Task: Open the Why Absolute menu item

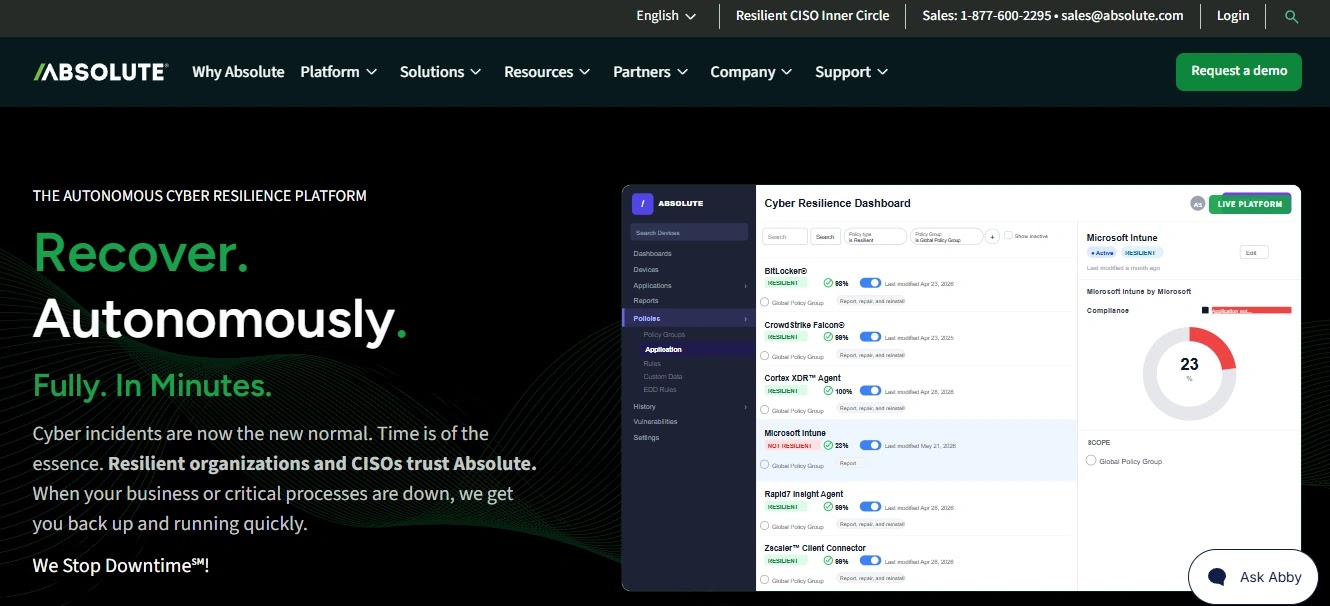Action: tap(238, 72)
